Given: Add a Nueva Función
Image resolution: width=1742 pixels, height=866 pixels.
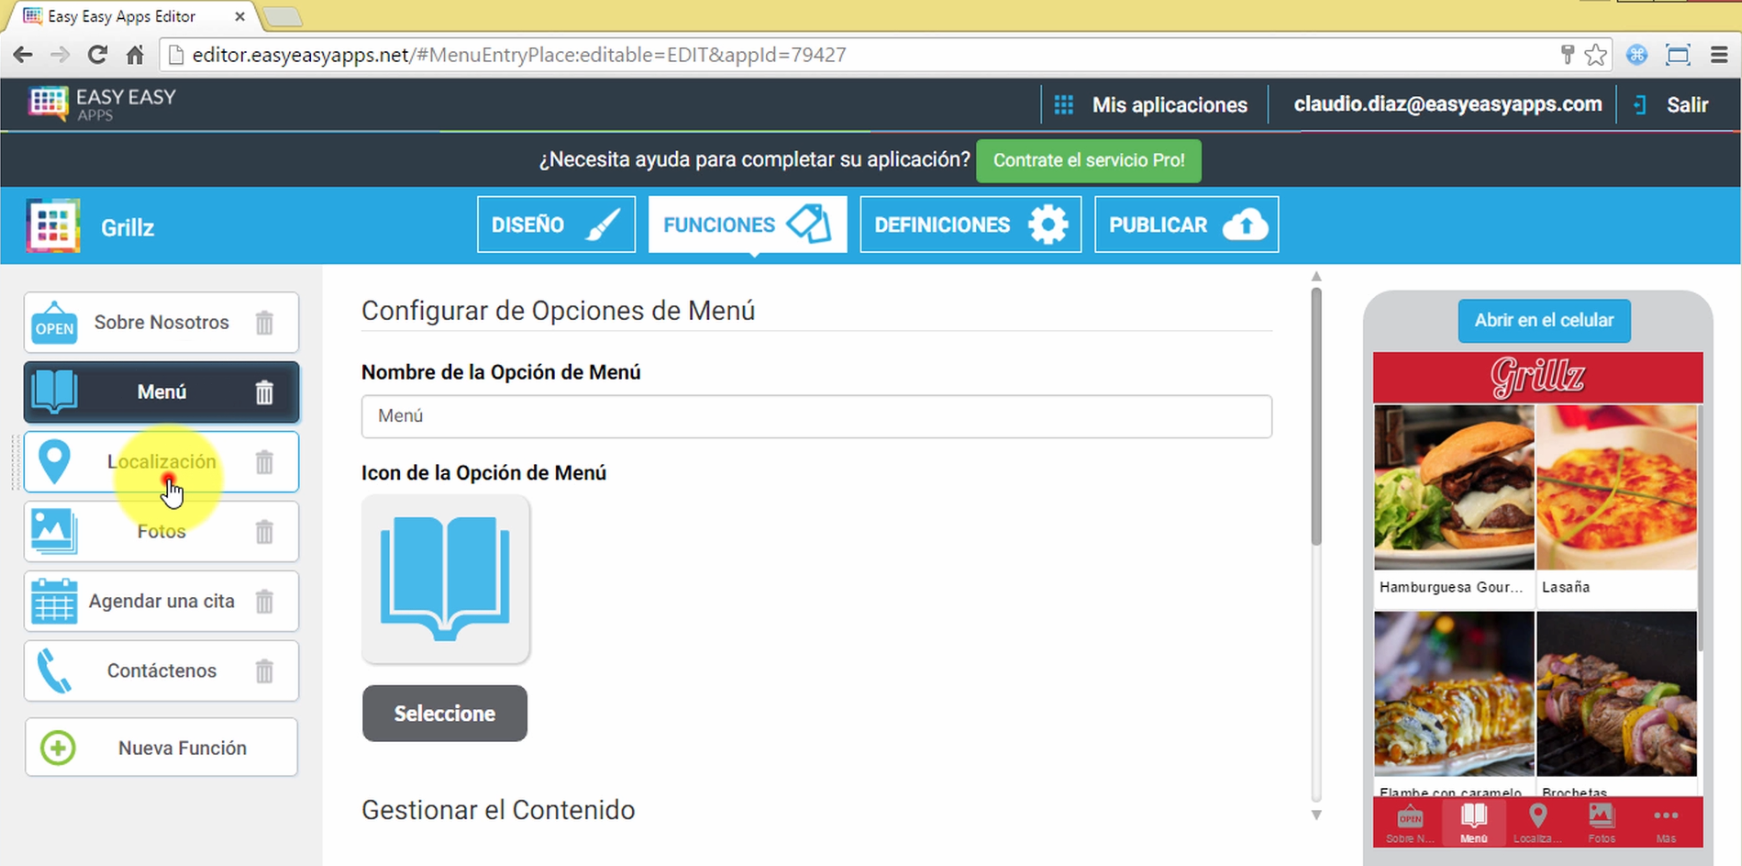Looking at the screenshot, I should [x=162, y=748].
